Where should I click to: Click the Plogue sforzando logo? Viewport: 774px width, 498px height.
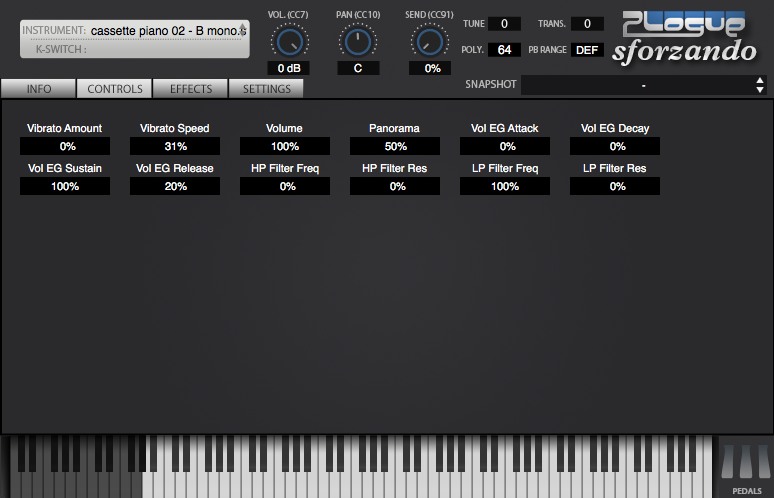click(x=686, y=36)
